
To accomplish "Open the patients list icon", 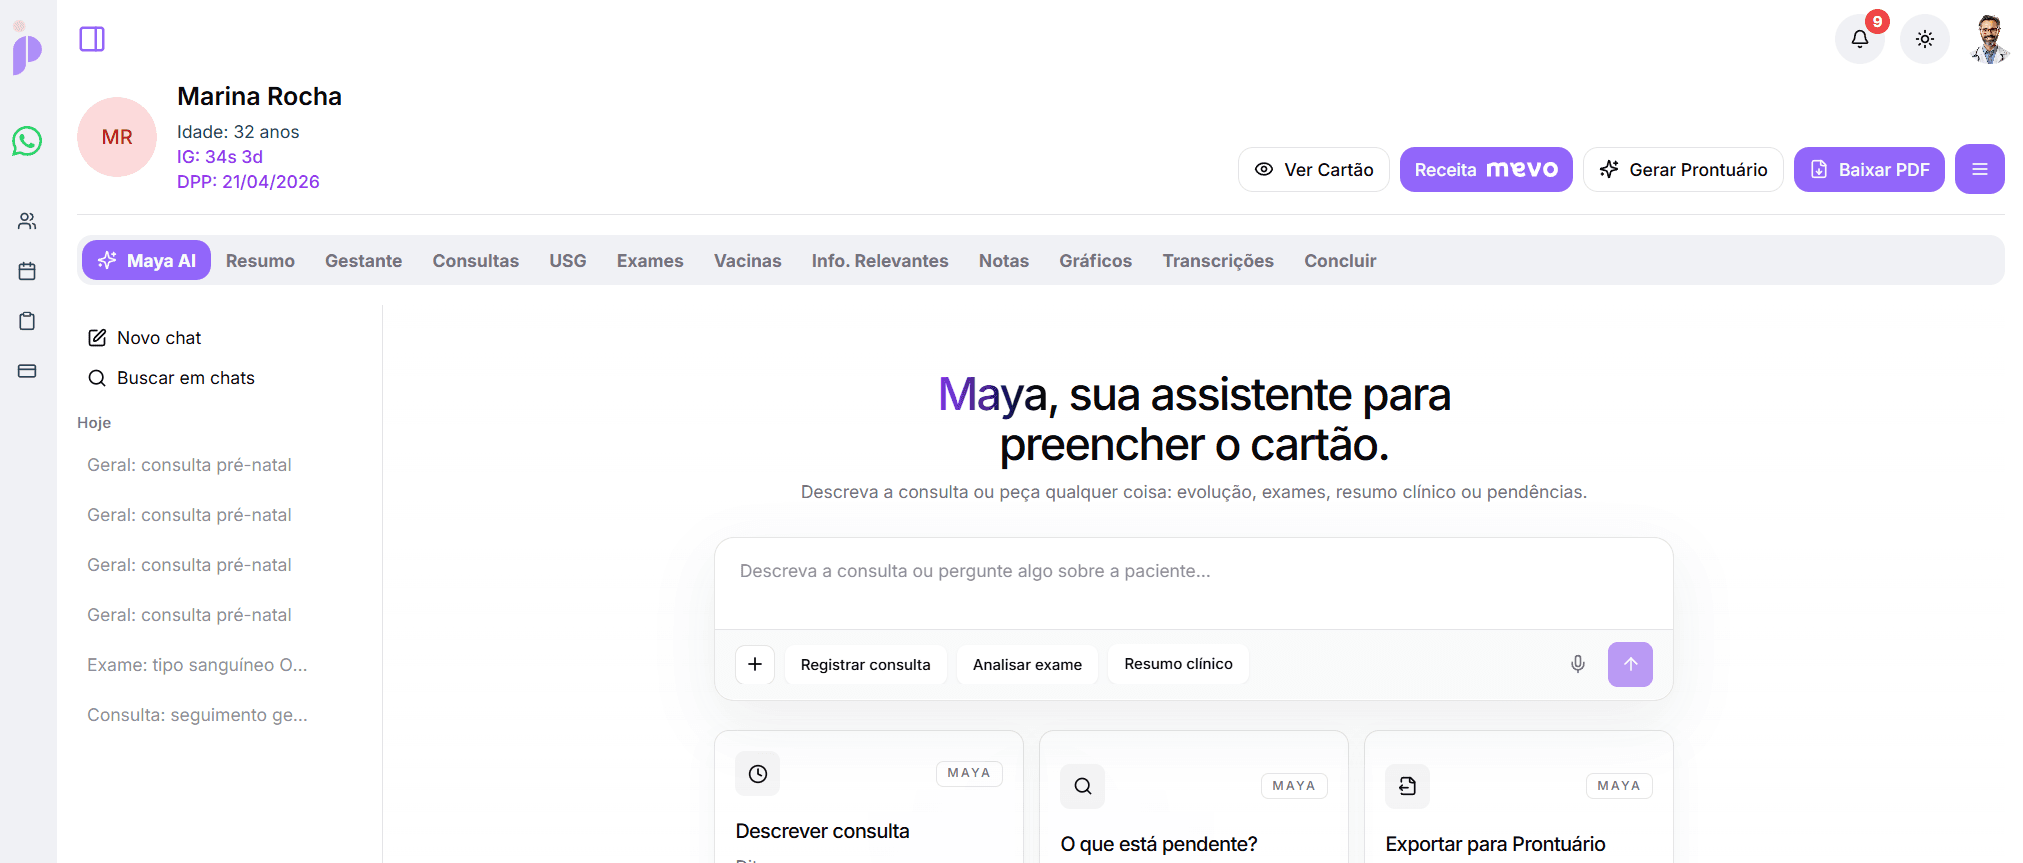I will [27, 221].
